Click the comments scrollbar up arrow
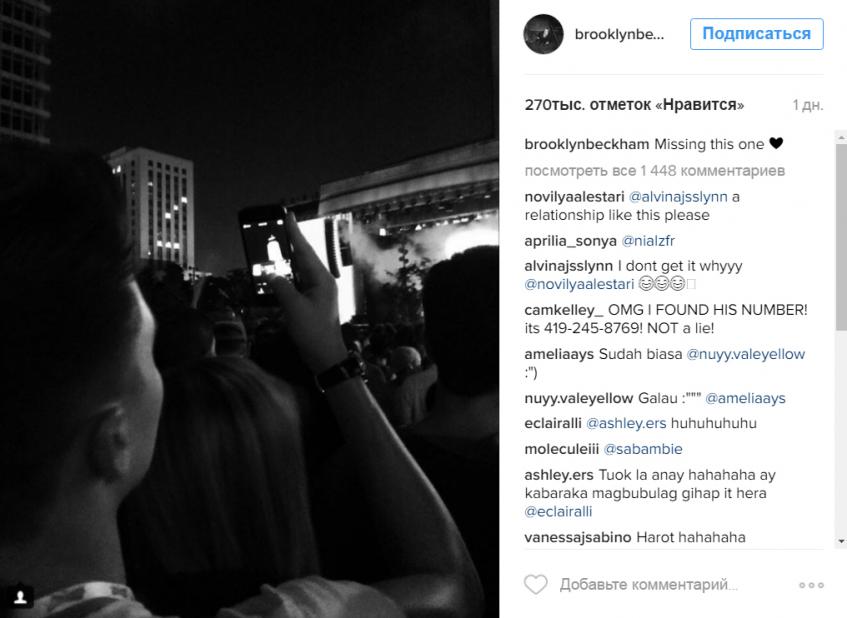 tap(841, 138)
